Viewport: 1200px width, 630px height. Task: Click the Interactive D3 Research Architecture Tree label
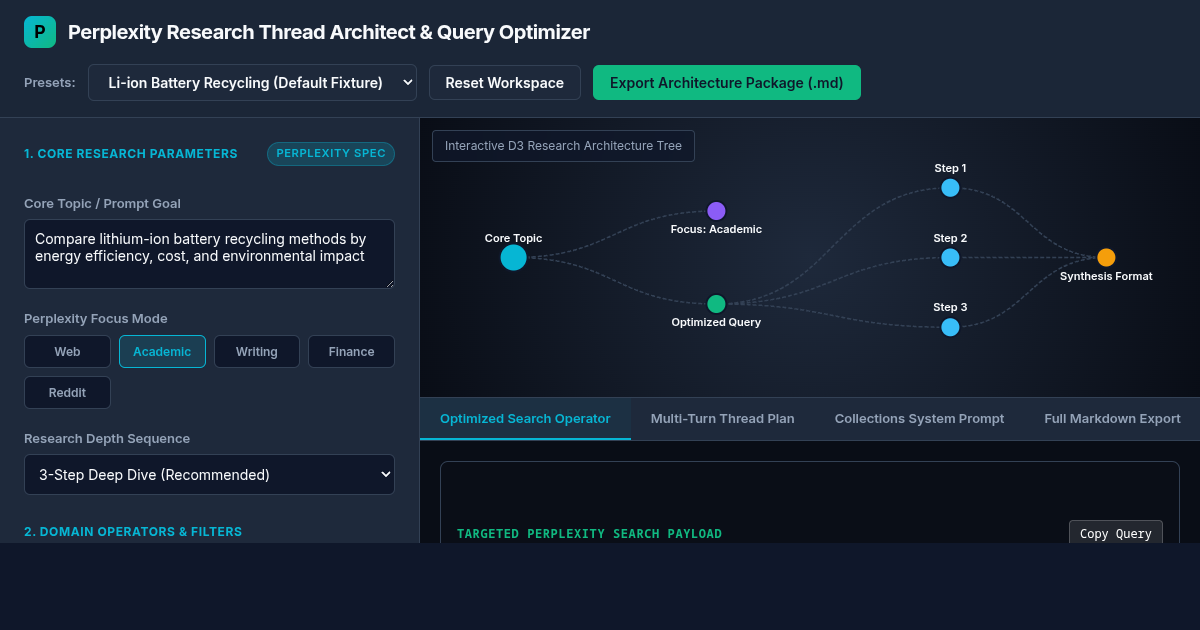563,146
